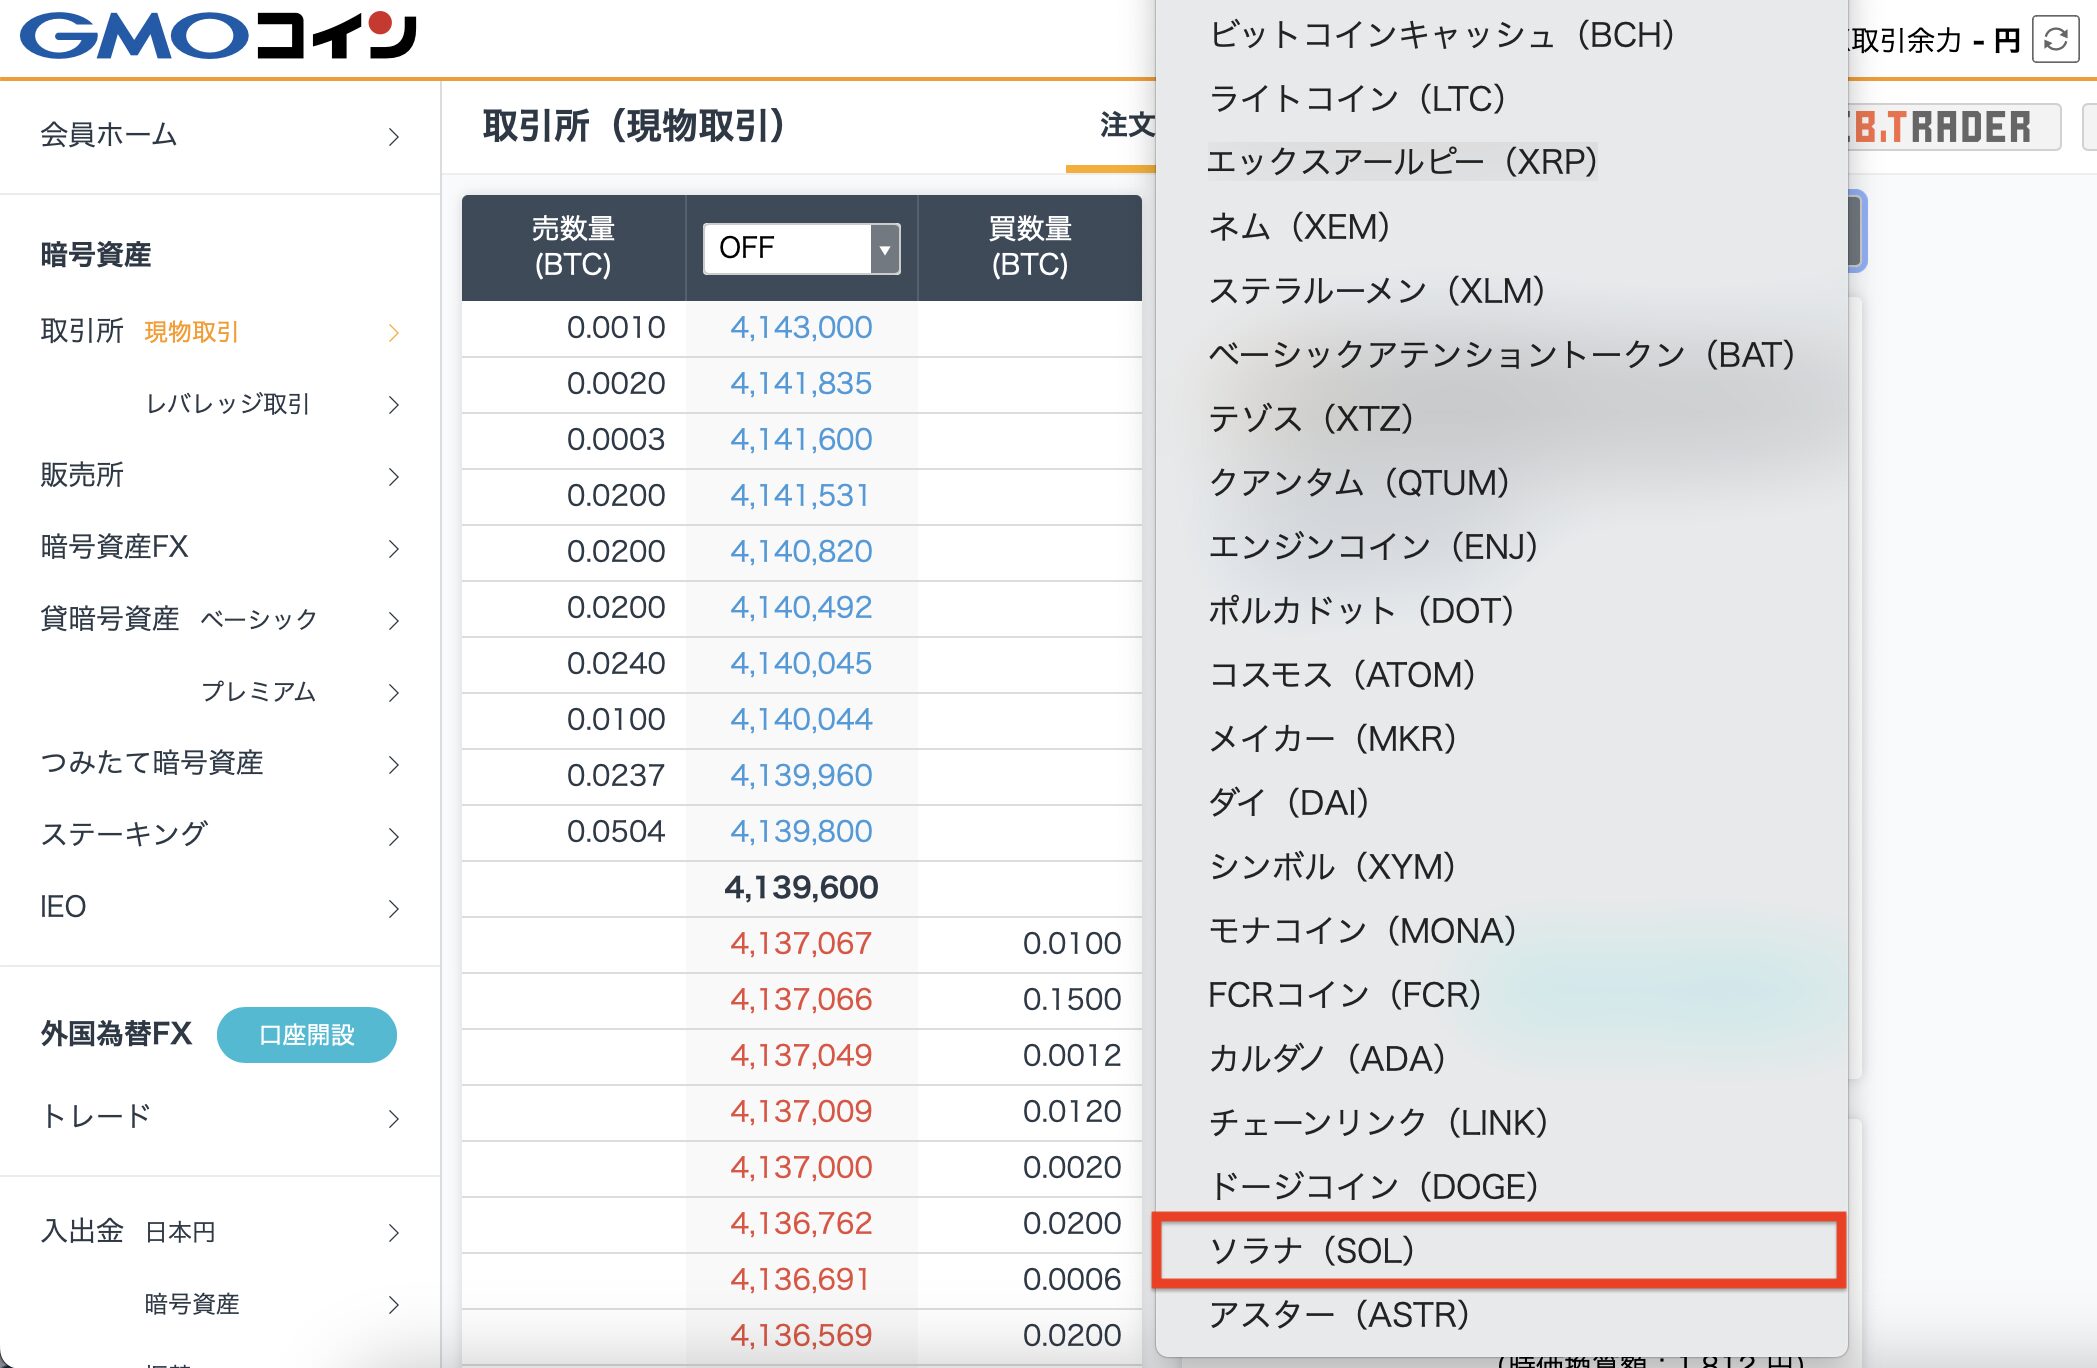Click the chevron beside トレード
Viewport: 2097px width, 1368px height.
(394, 1119)
